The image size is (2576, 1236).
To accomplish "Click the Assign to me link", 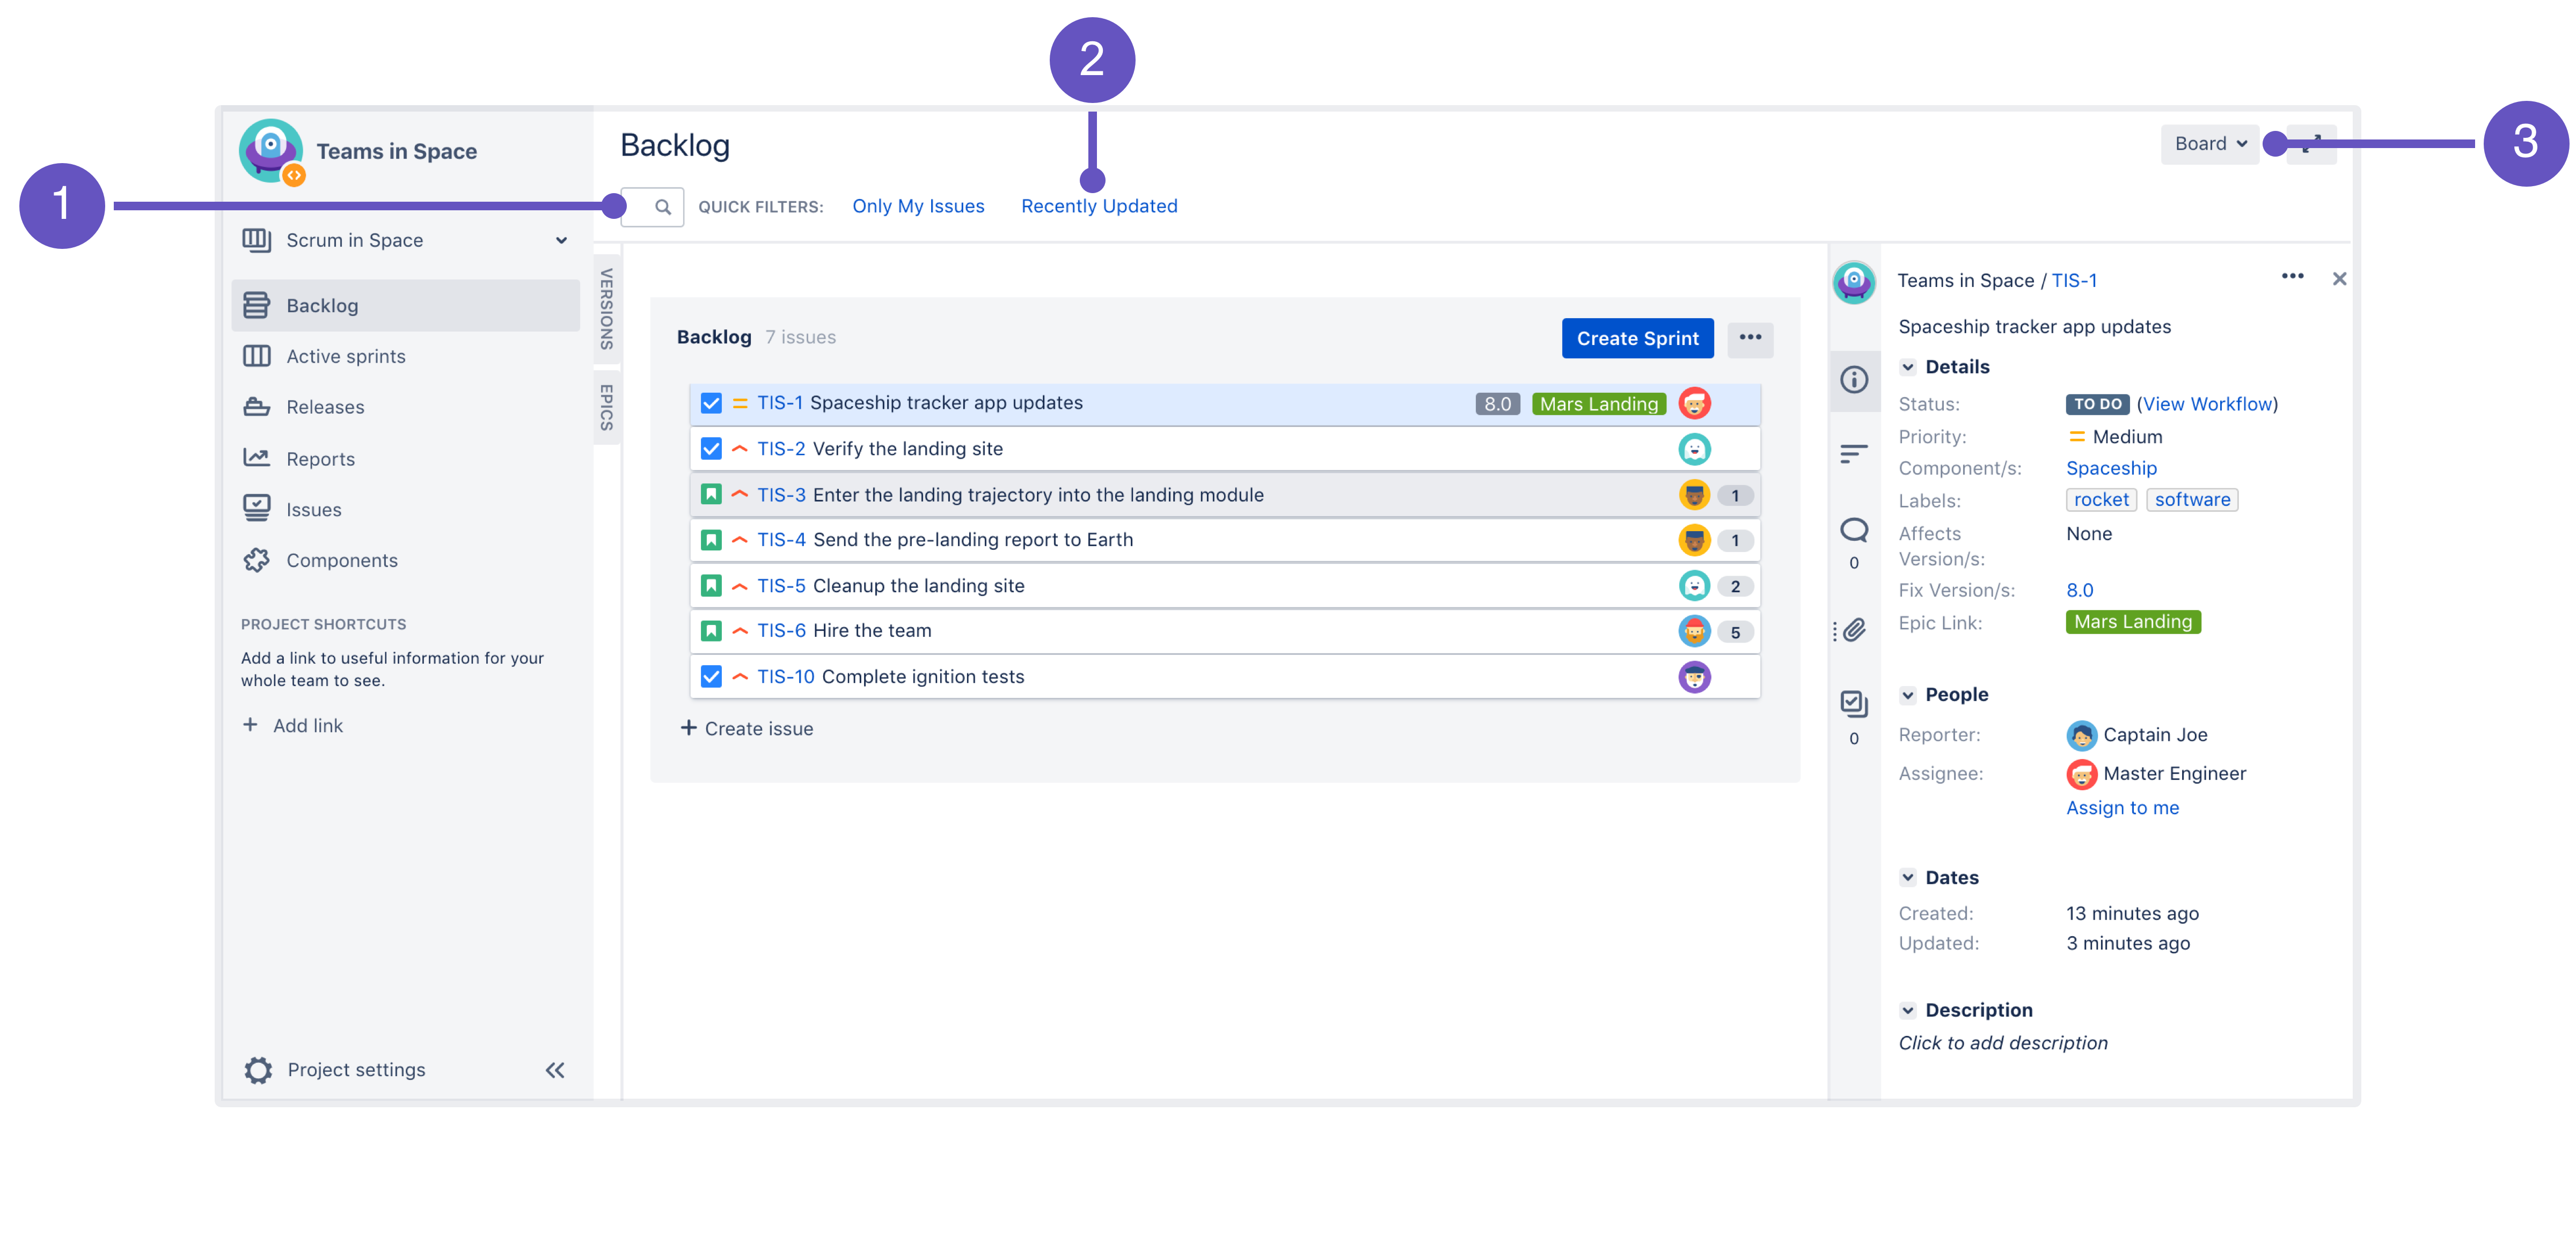I will pyautogui.click(x=2121, y=807).
